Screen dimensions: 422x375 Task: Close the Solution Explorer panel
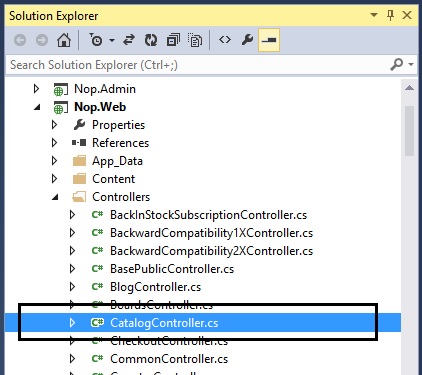click(x=407, y=15)
